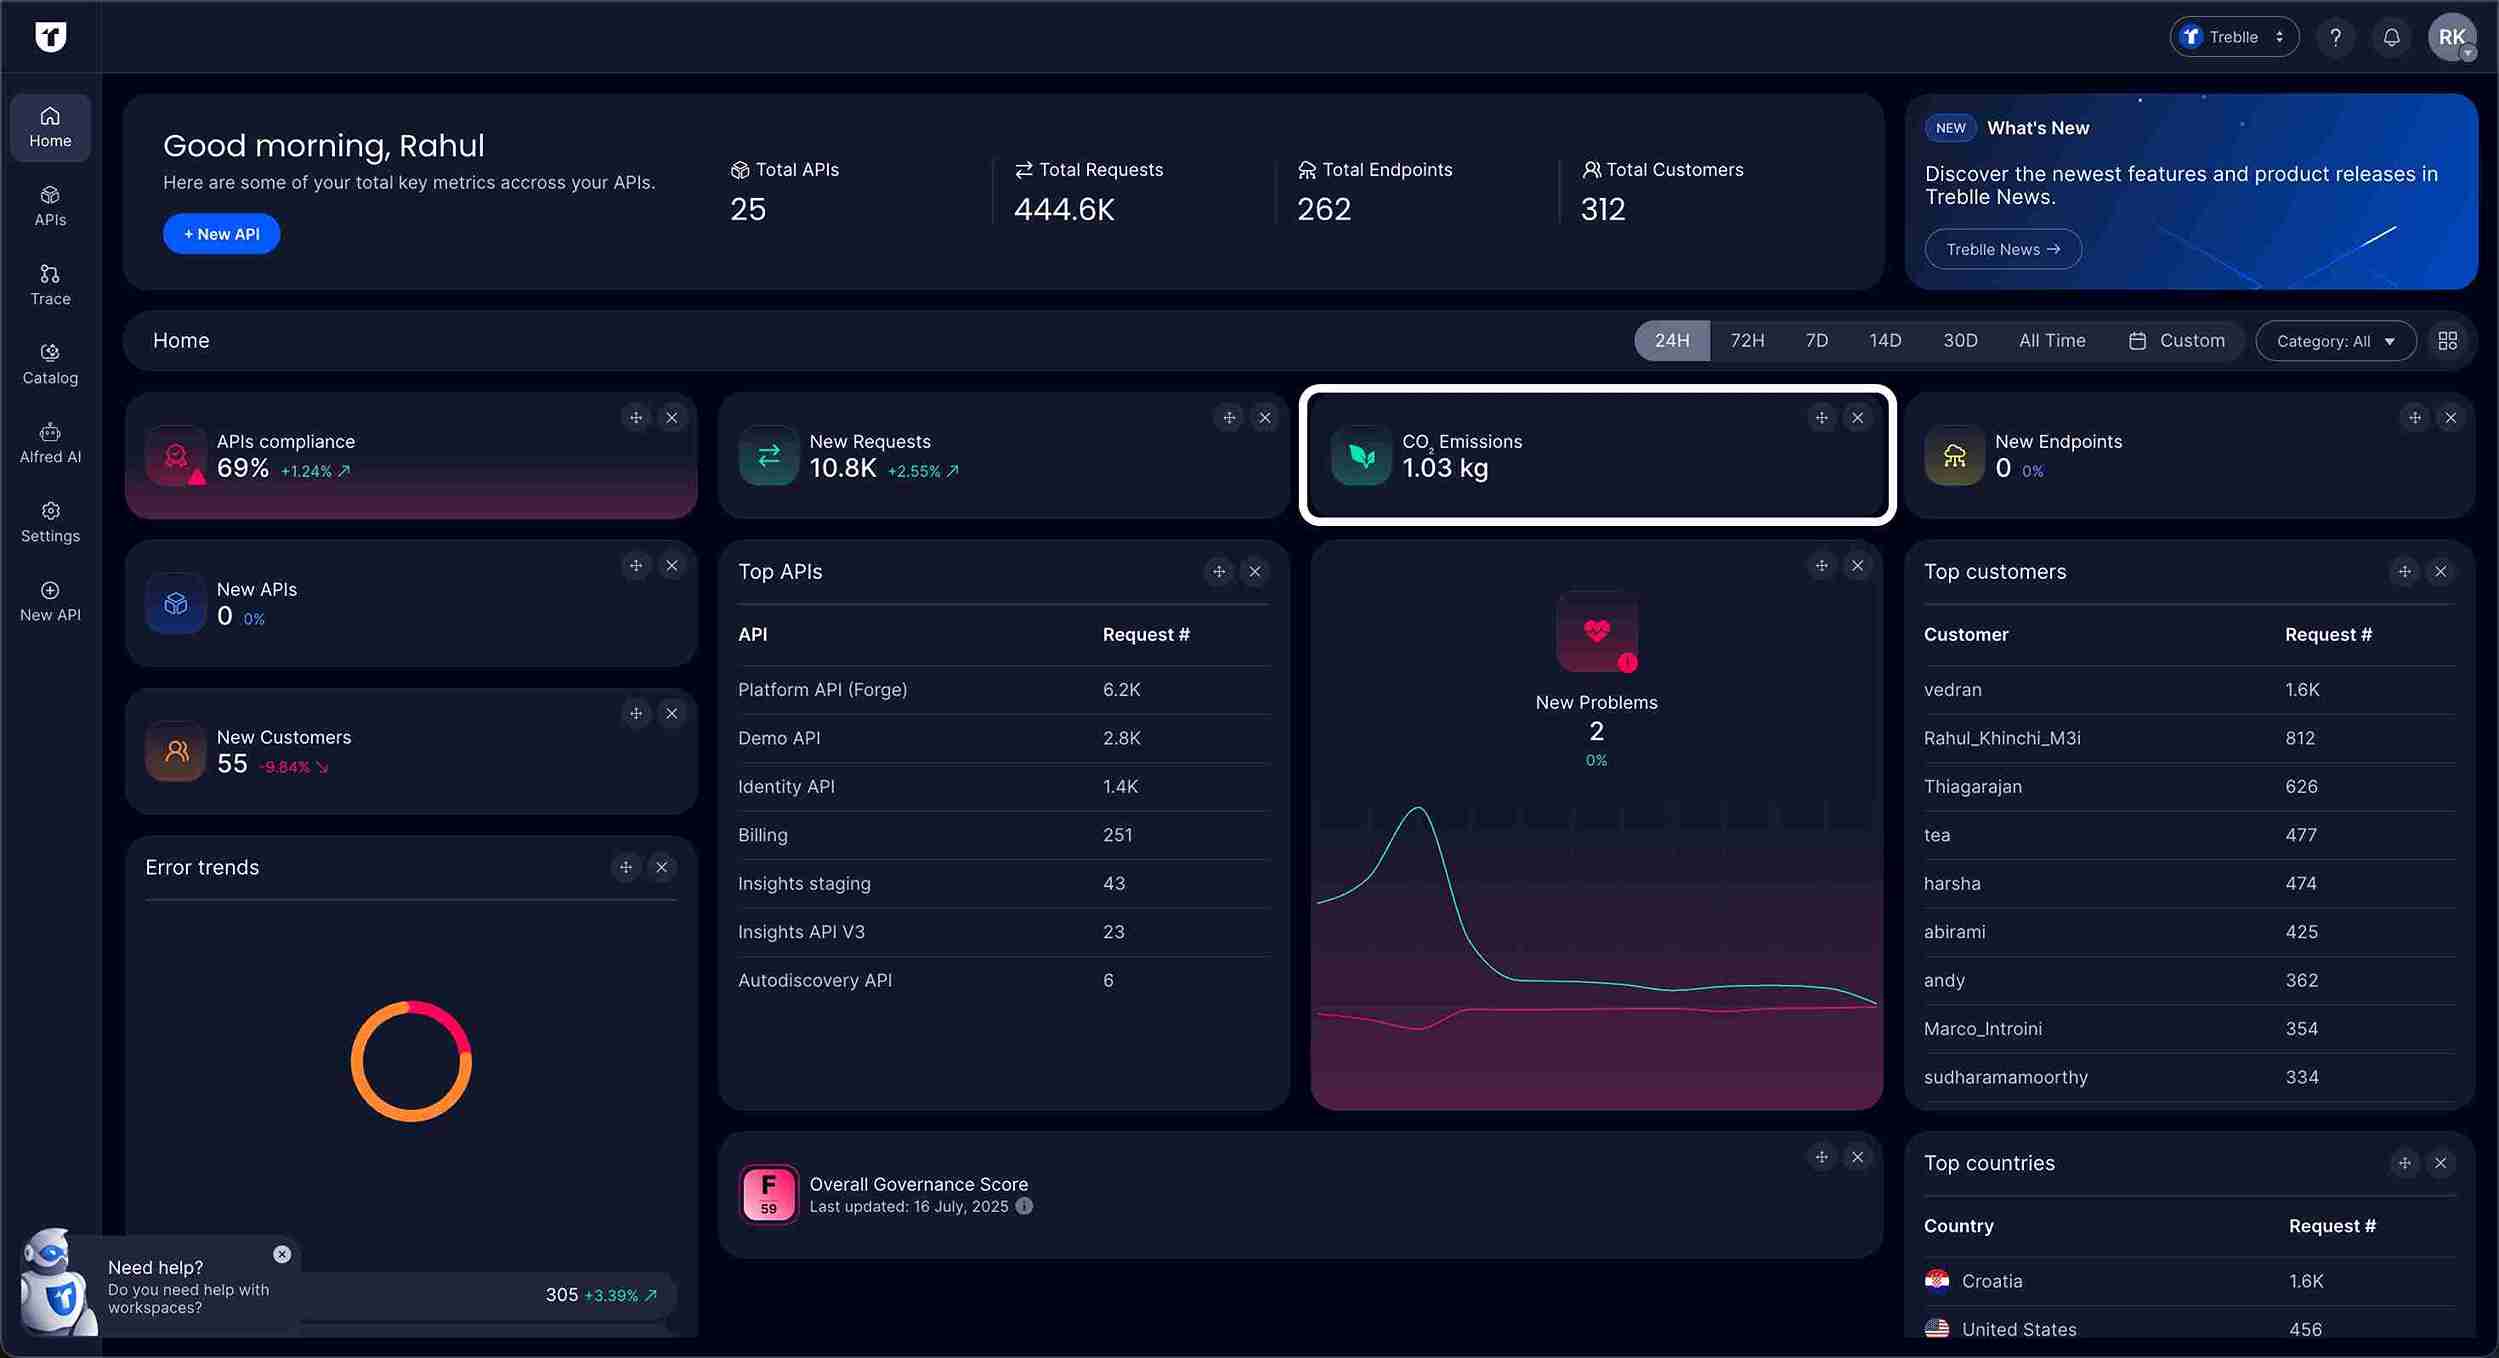Screen dimensions: 2499x1358
Task: Click the notifications bell icon
Action: point(2391,37)
